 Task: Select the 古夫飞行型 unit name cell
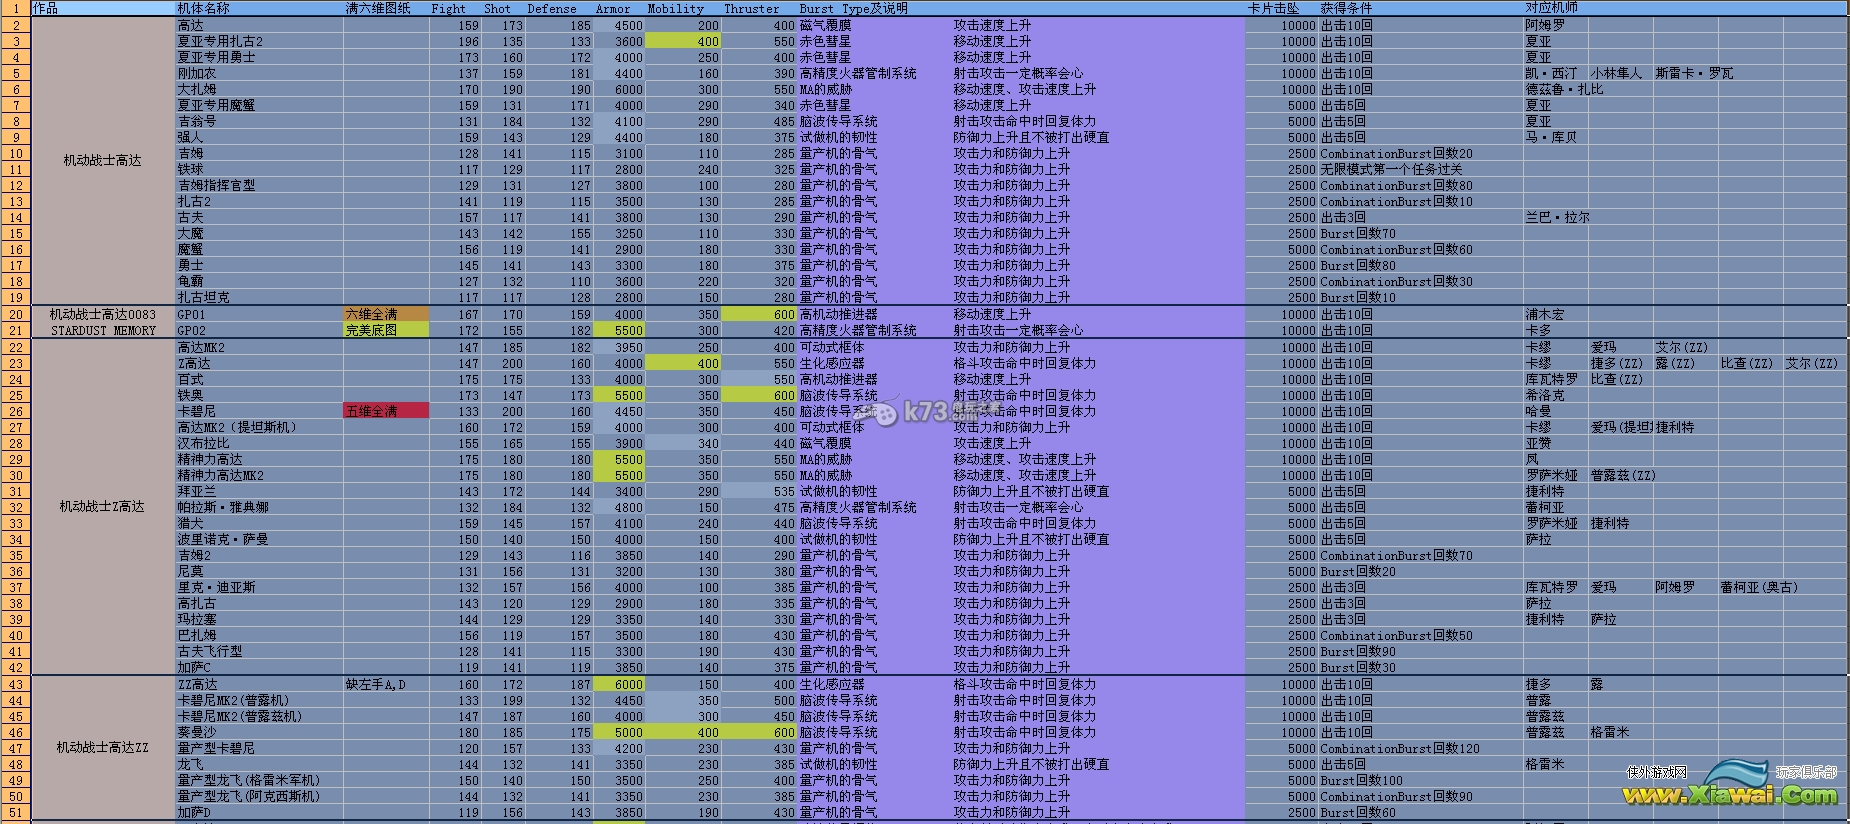pos(259,651)
